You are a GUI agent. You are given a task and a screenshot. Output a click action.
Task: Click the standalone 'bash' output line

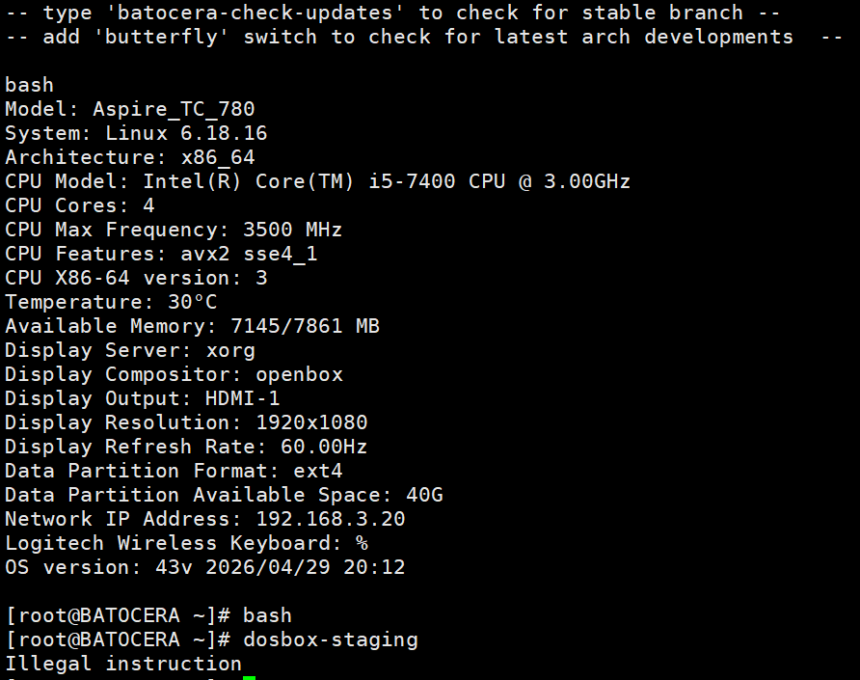pyautogui.click(x=30, y=85)
